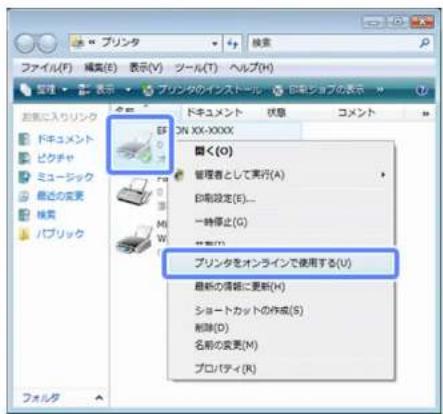Click the 検索 icon in favorites sidebar
The width and height of the screenshot is (443, 414).
24,215
